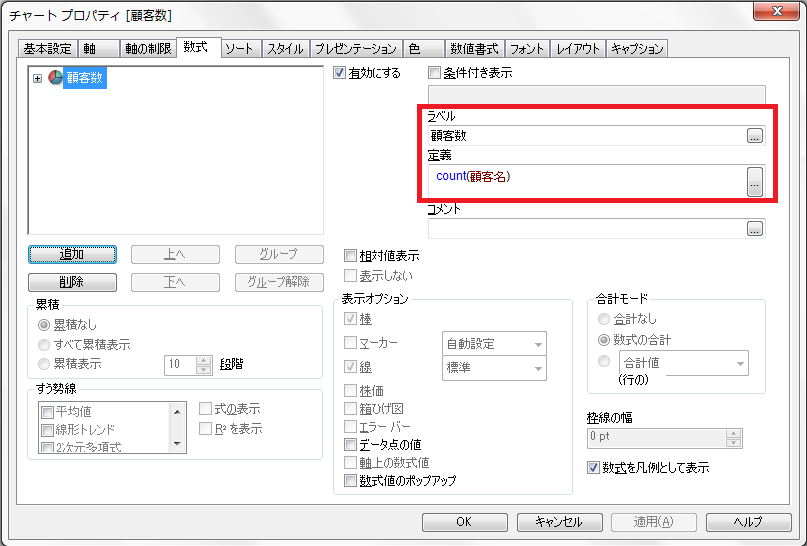
Task: Enable the 条件付き表示 checkbox
Action: click(x=434, y=73)
